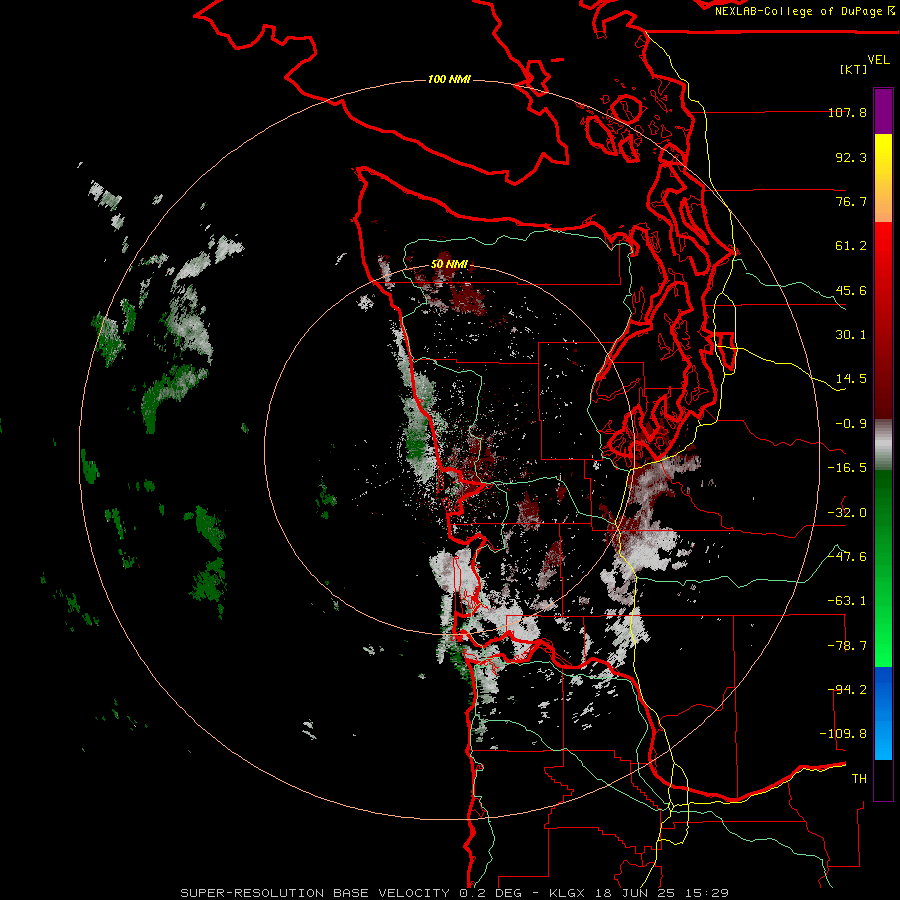Click the [KT] units label
900x900 pixels.
pyautogui.click(x=854, y=69)
